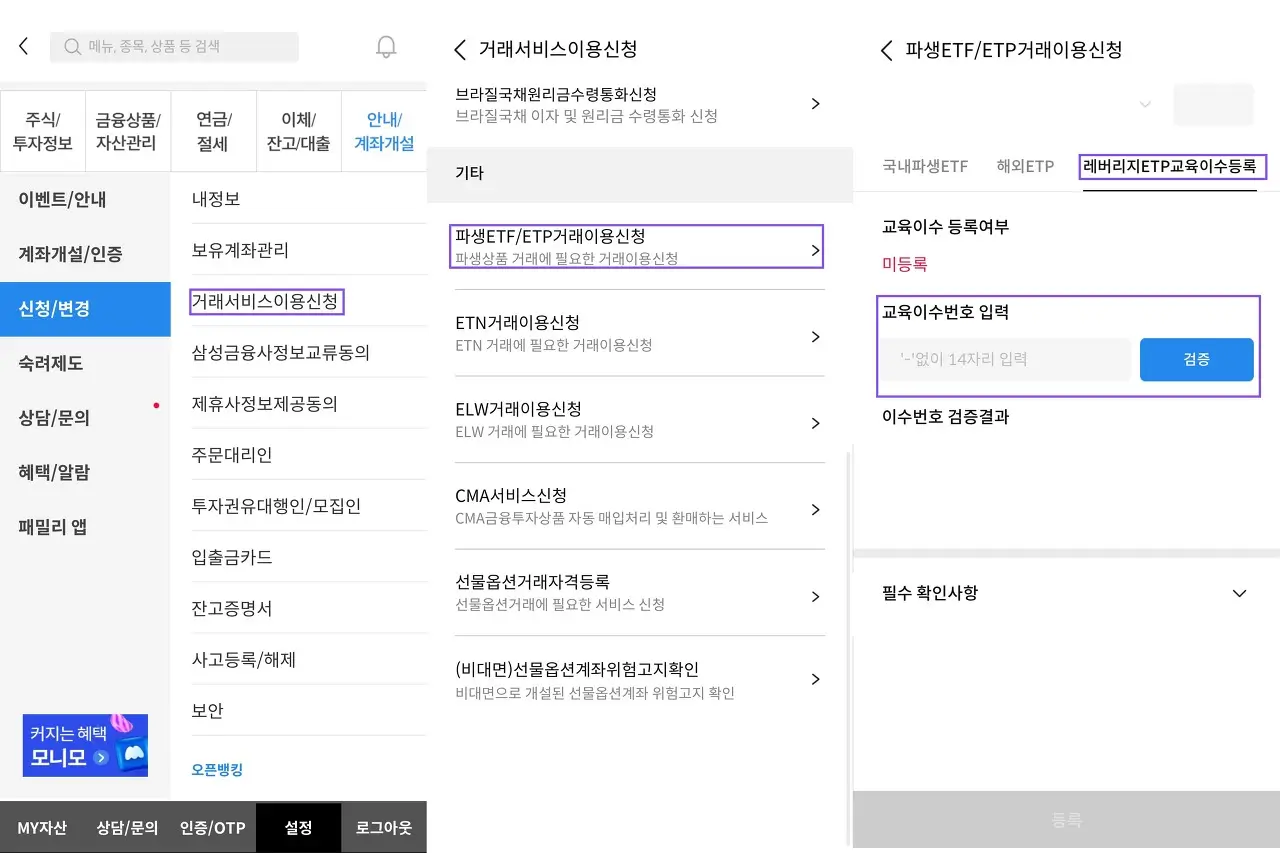
Task: Open 오픈뱅킹 section link
Action: (x=217, y=770)
